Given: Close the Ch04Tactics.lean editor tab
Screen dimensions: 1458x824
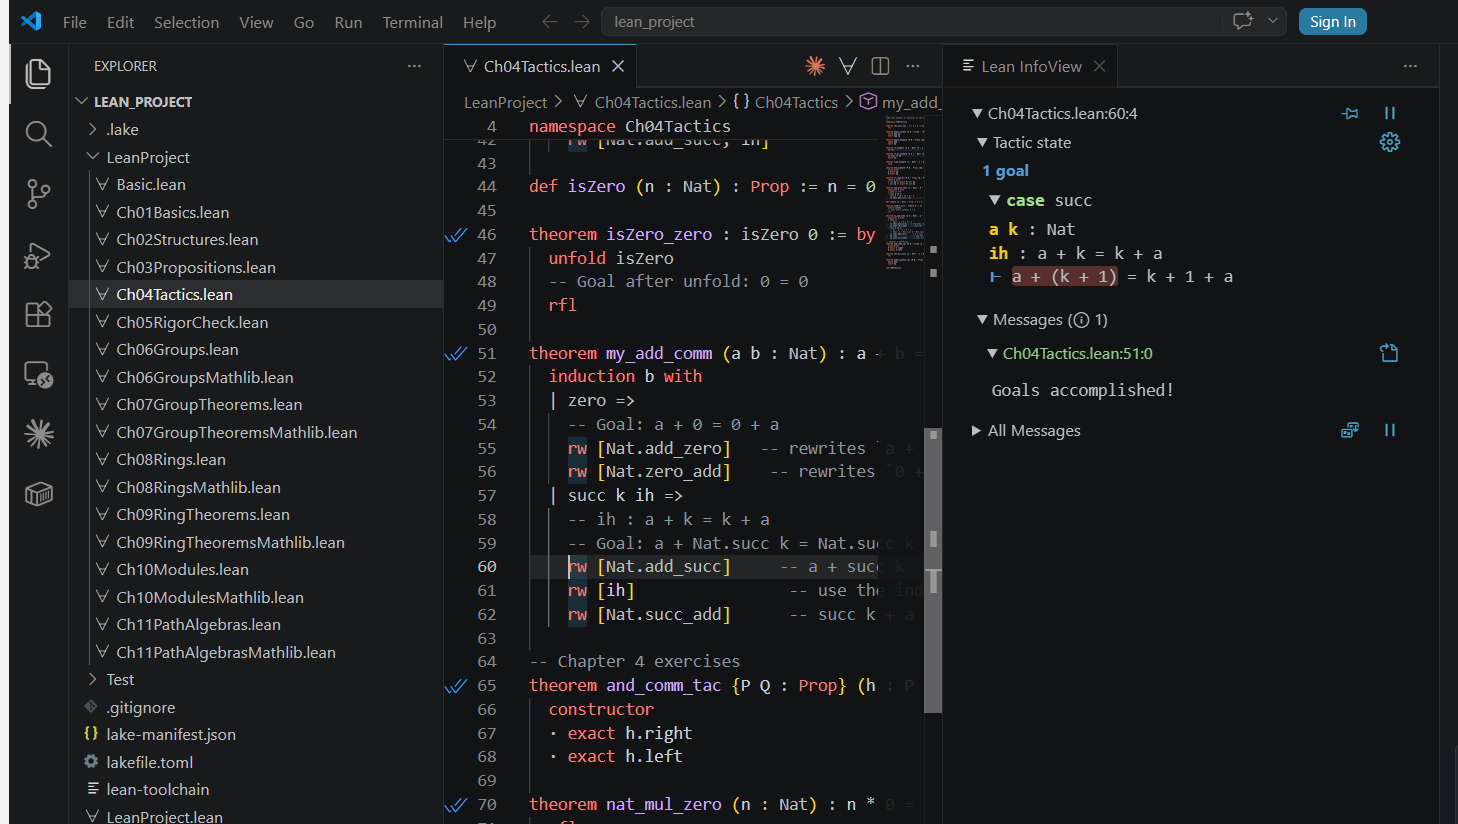Looking at the screenshot, I should click(618, 66).
